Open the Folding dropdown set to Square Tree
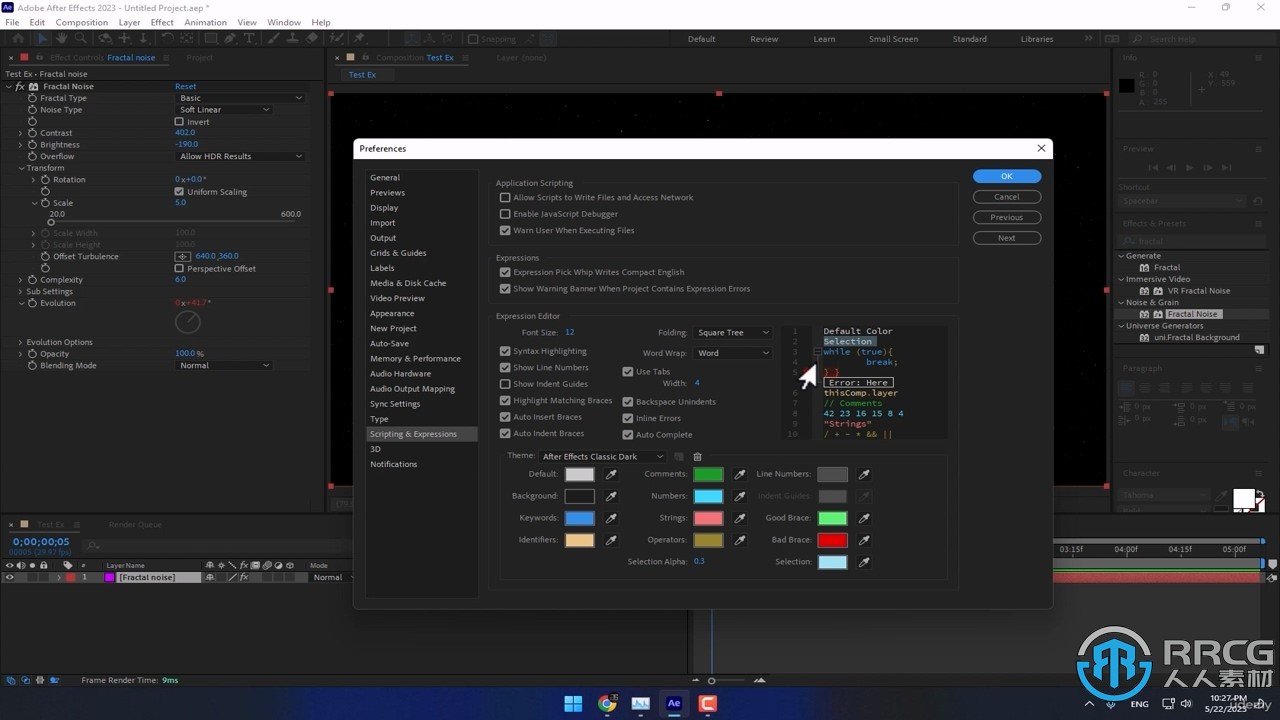This screenshot has width=1280, height=720. pos(733,333)
